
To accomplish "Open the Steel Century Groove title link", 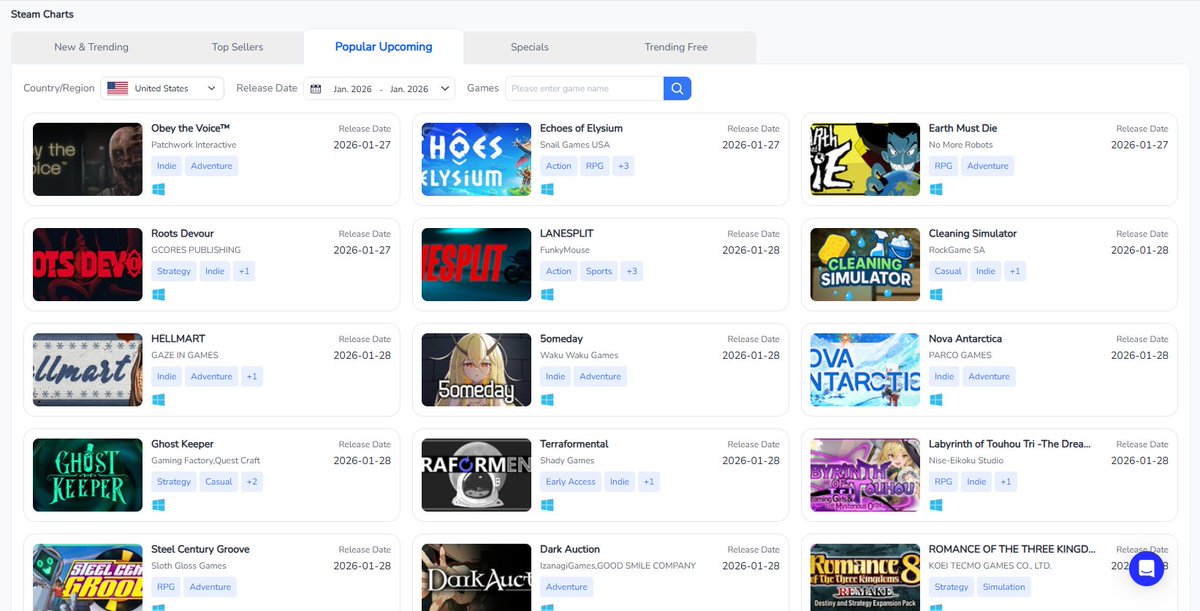I will 200,549.
